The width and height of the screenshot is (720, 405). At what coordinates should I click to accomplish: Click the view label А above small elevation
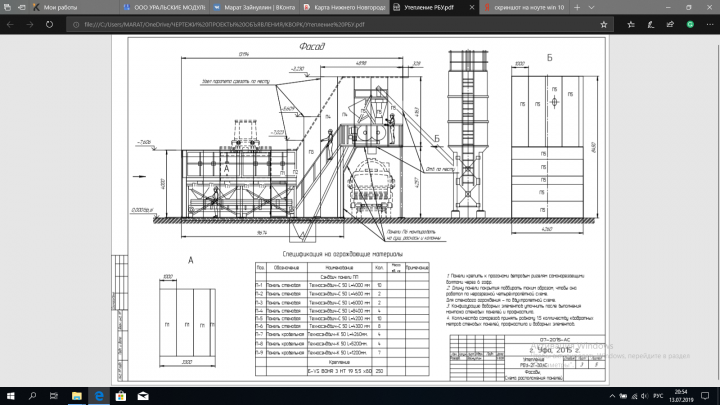pos(191,260)
